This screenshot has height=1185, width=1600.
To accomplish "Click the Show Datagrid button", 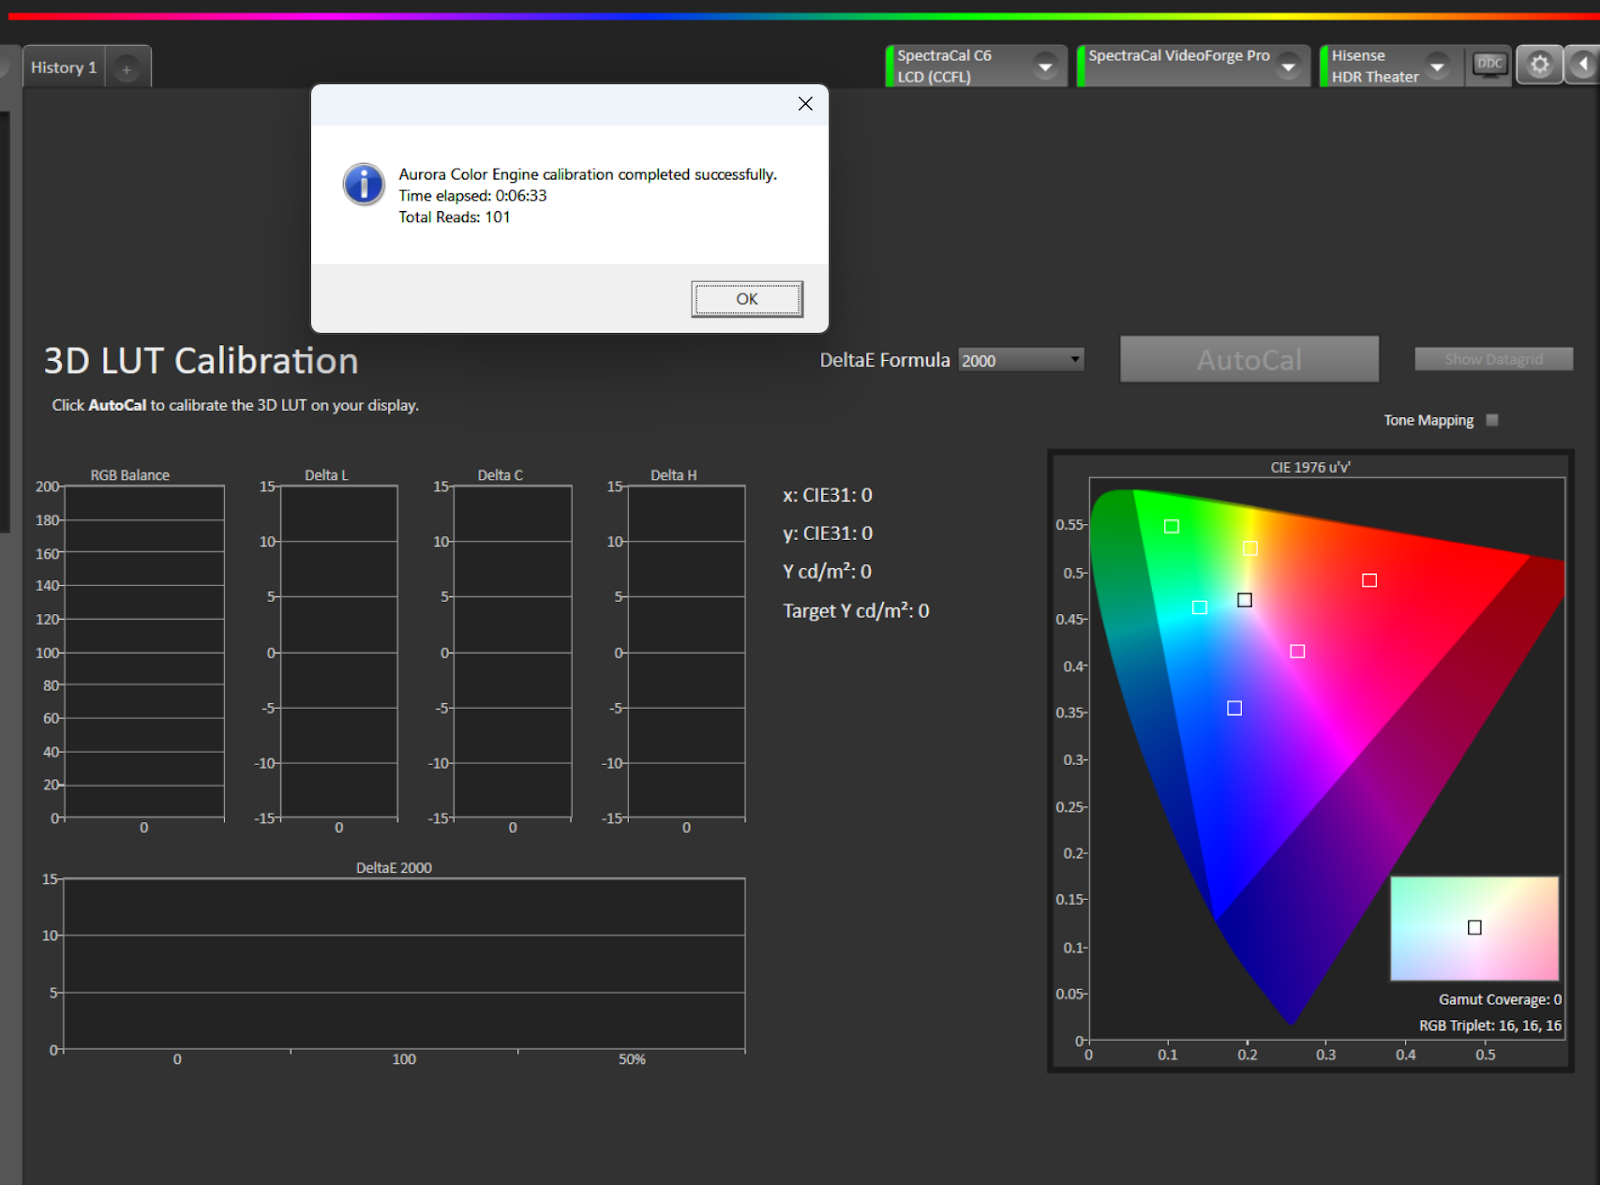I will click(x=1493, y=359).
